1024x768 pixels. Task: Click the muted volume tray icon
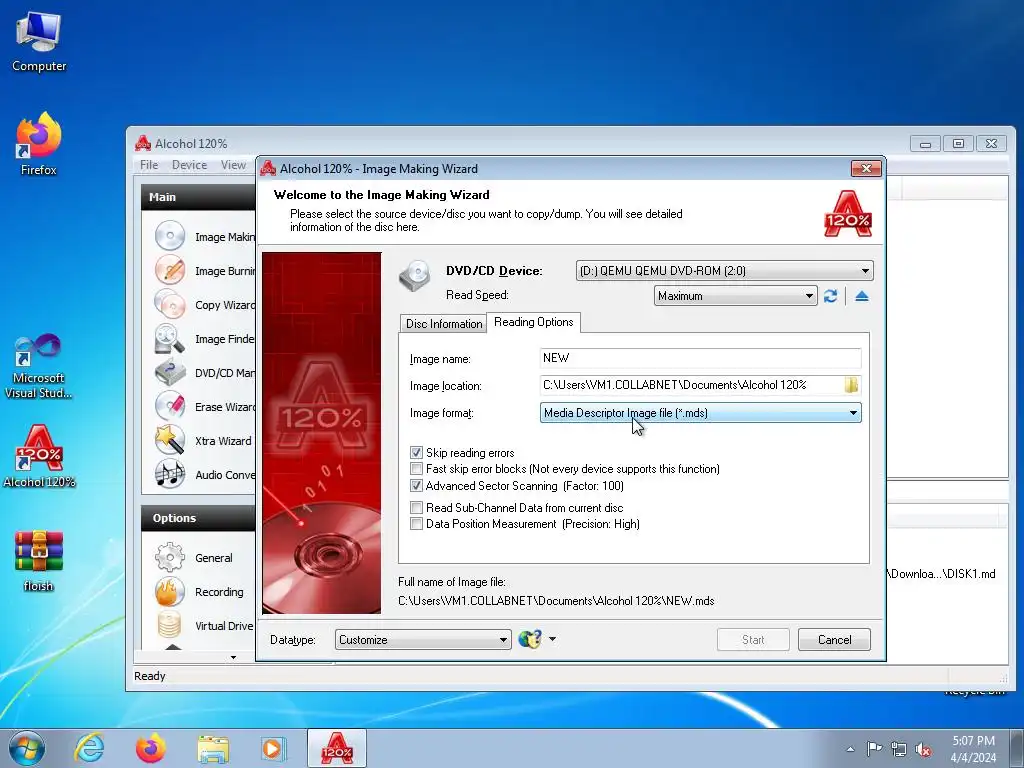click(923, 750)
